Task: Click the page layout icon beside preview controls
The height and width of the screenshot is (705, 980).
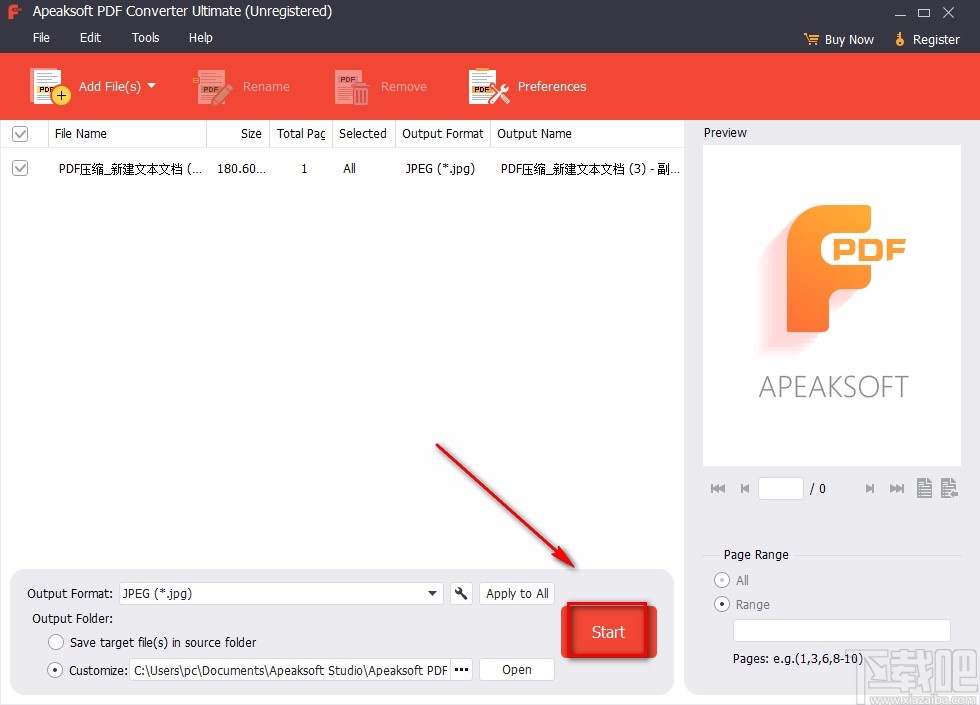Action: tap(923, 488)
